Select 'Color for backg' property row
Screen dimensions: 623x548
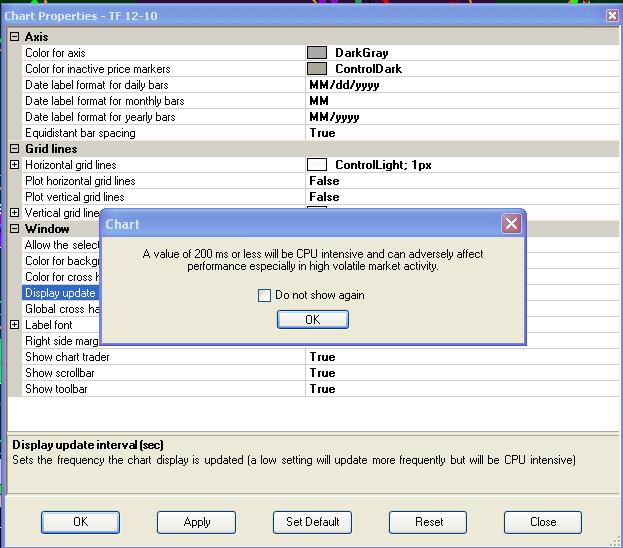coord(60,261)
